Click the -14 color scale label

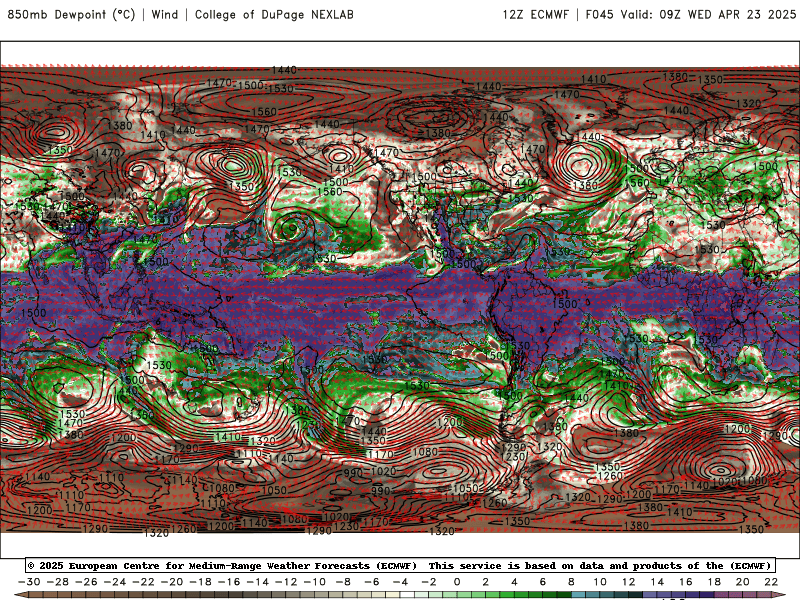258,582
